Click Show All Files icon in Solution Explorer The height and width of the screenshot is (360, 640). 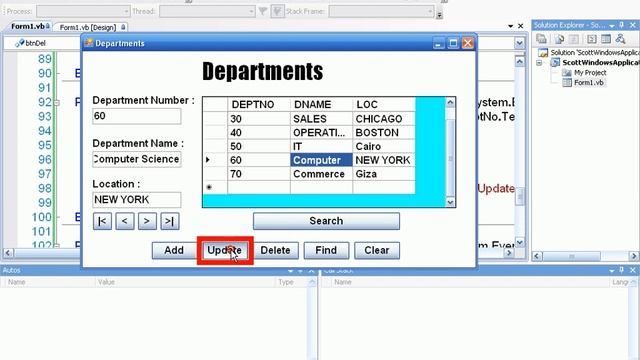click(x=560, y=39)
